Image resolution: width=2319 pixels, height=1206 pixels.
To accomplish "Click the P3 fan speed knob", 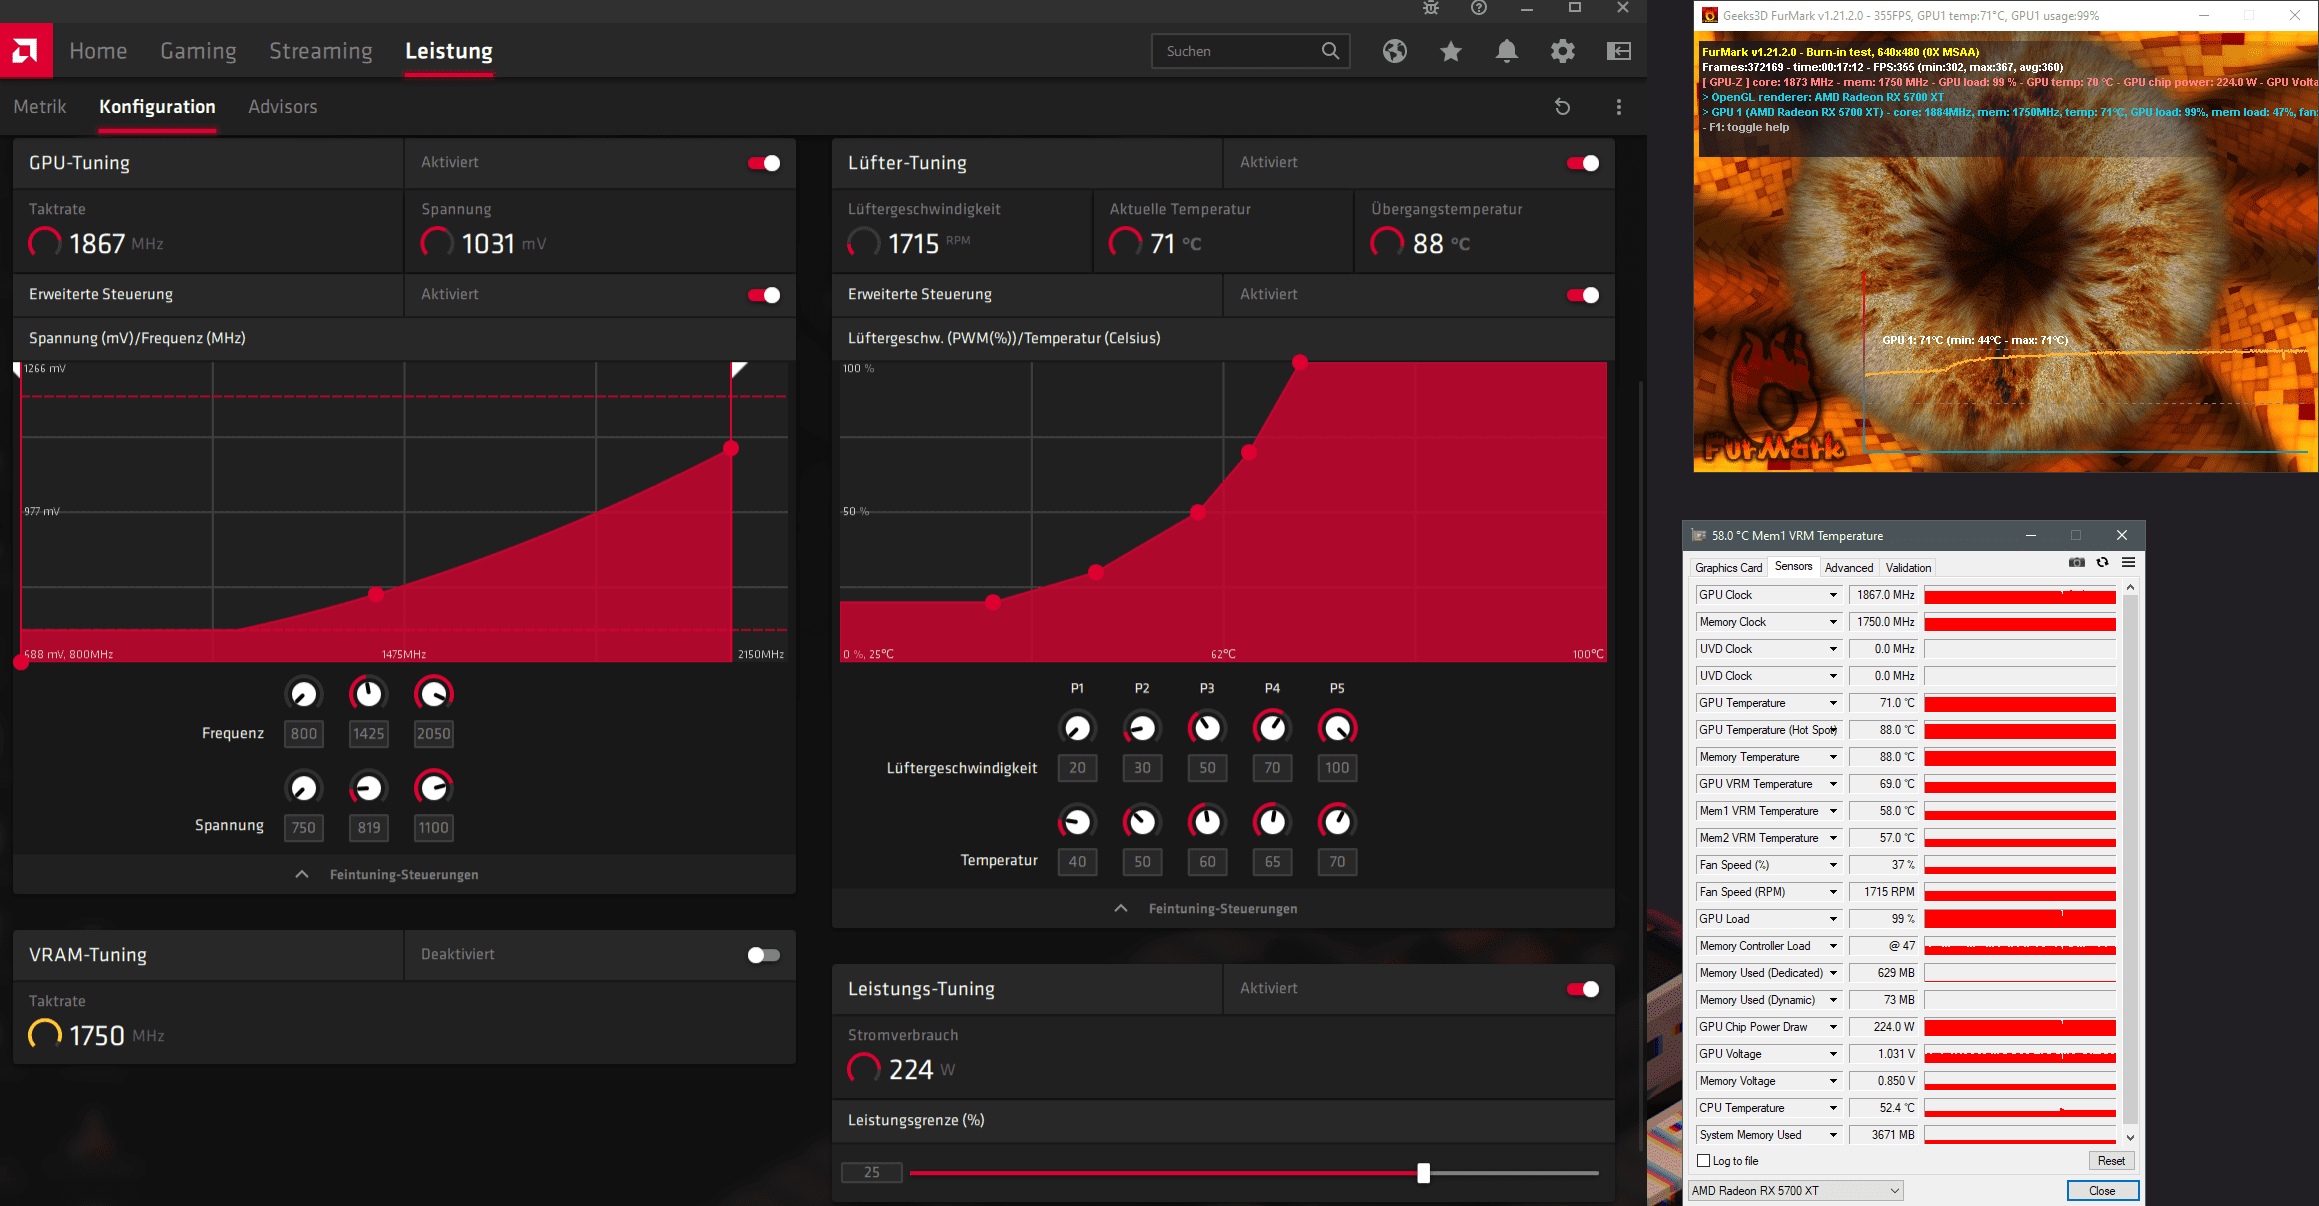I will tap(1207, 728).
